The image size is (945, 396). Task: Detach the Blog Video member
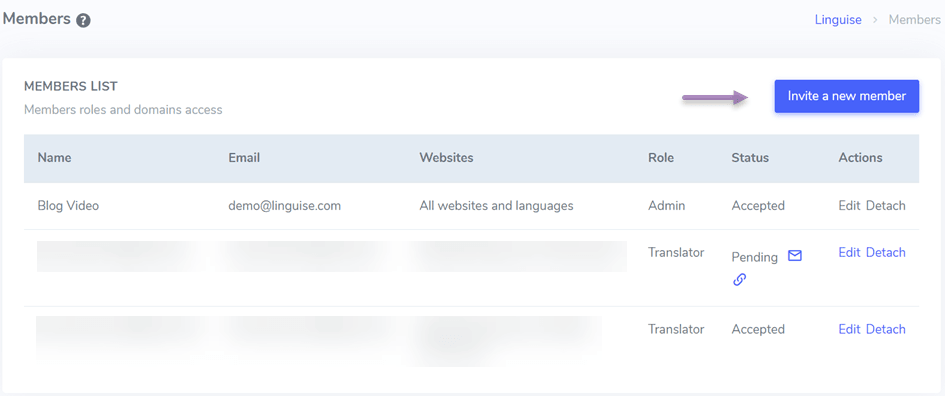(885, 206)
